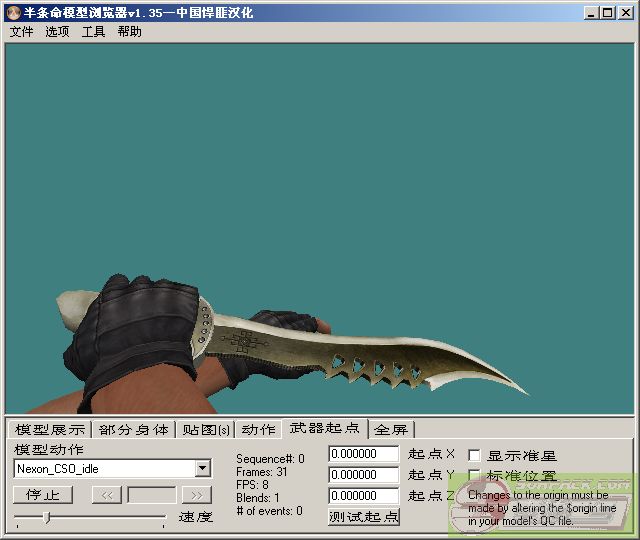Minimize the model viewer window
The image size is (640, 540).
click(592, 12)
